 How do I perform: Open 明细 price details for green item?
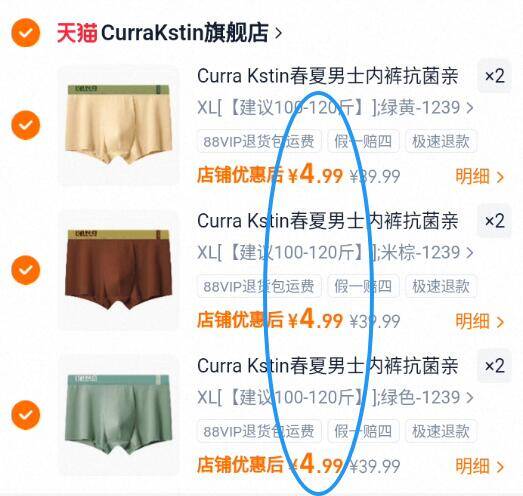click(x=479, y=466)
